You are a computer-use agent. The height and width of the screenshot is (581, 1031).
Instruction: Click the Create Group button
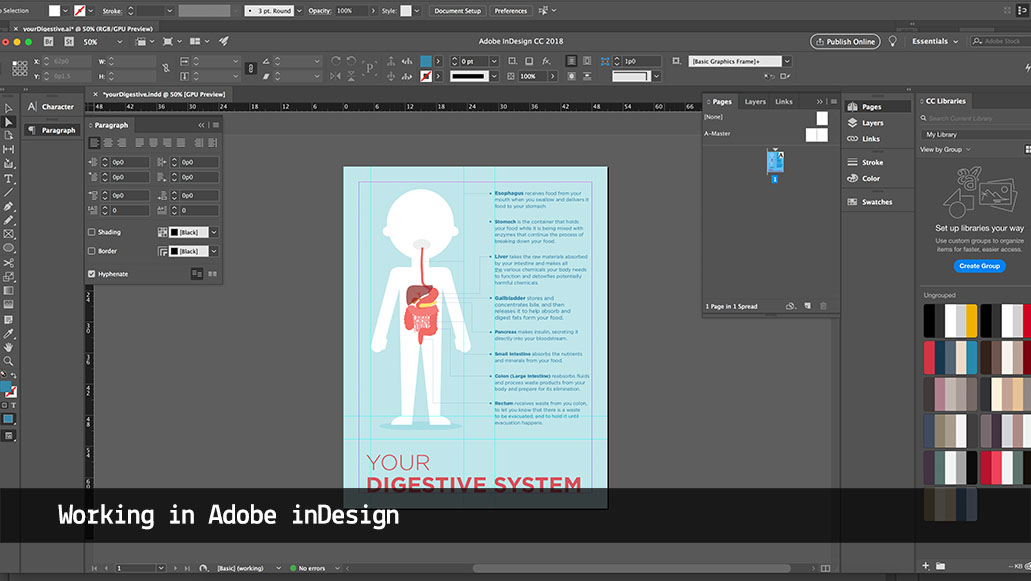(979, 266)
